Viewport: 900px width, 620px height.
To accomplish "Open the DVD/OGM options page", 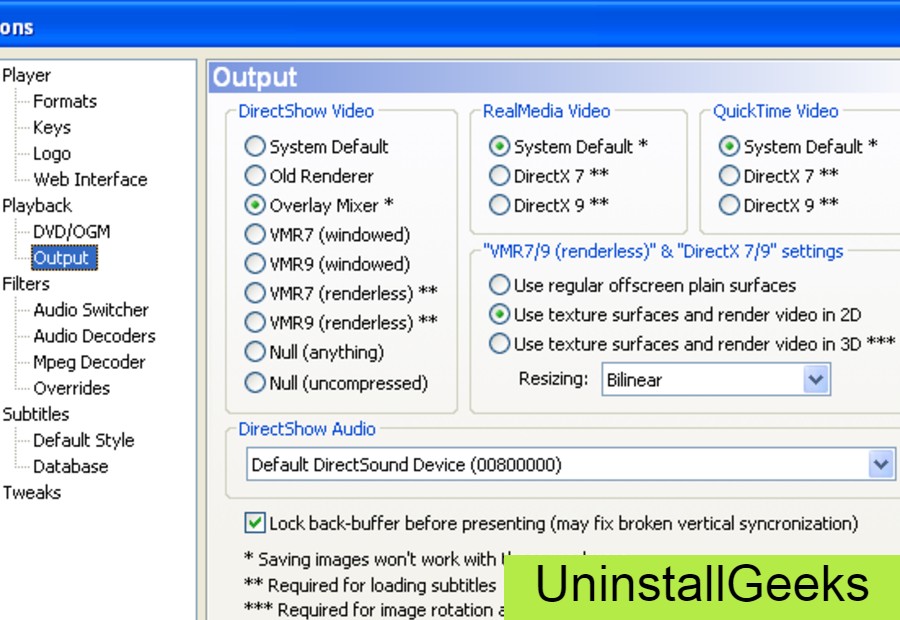I will coord(71,232).
